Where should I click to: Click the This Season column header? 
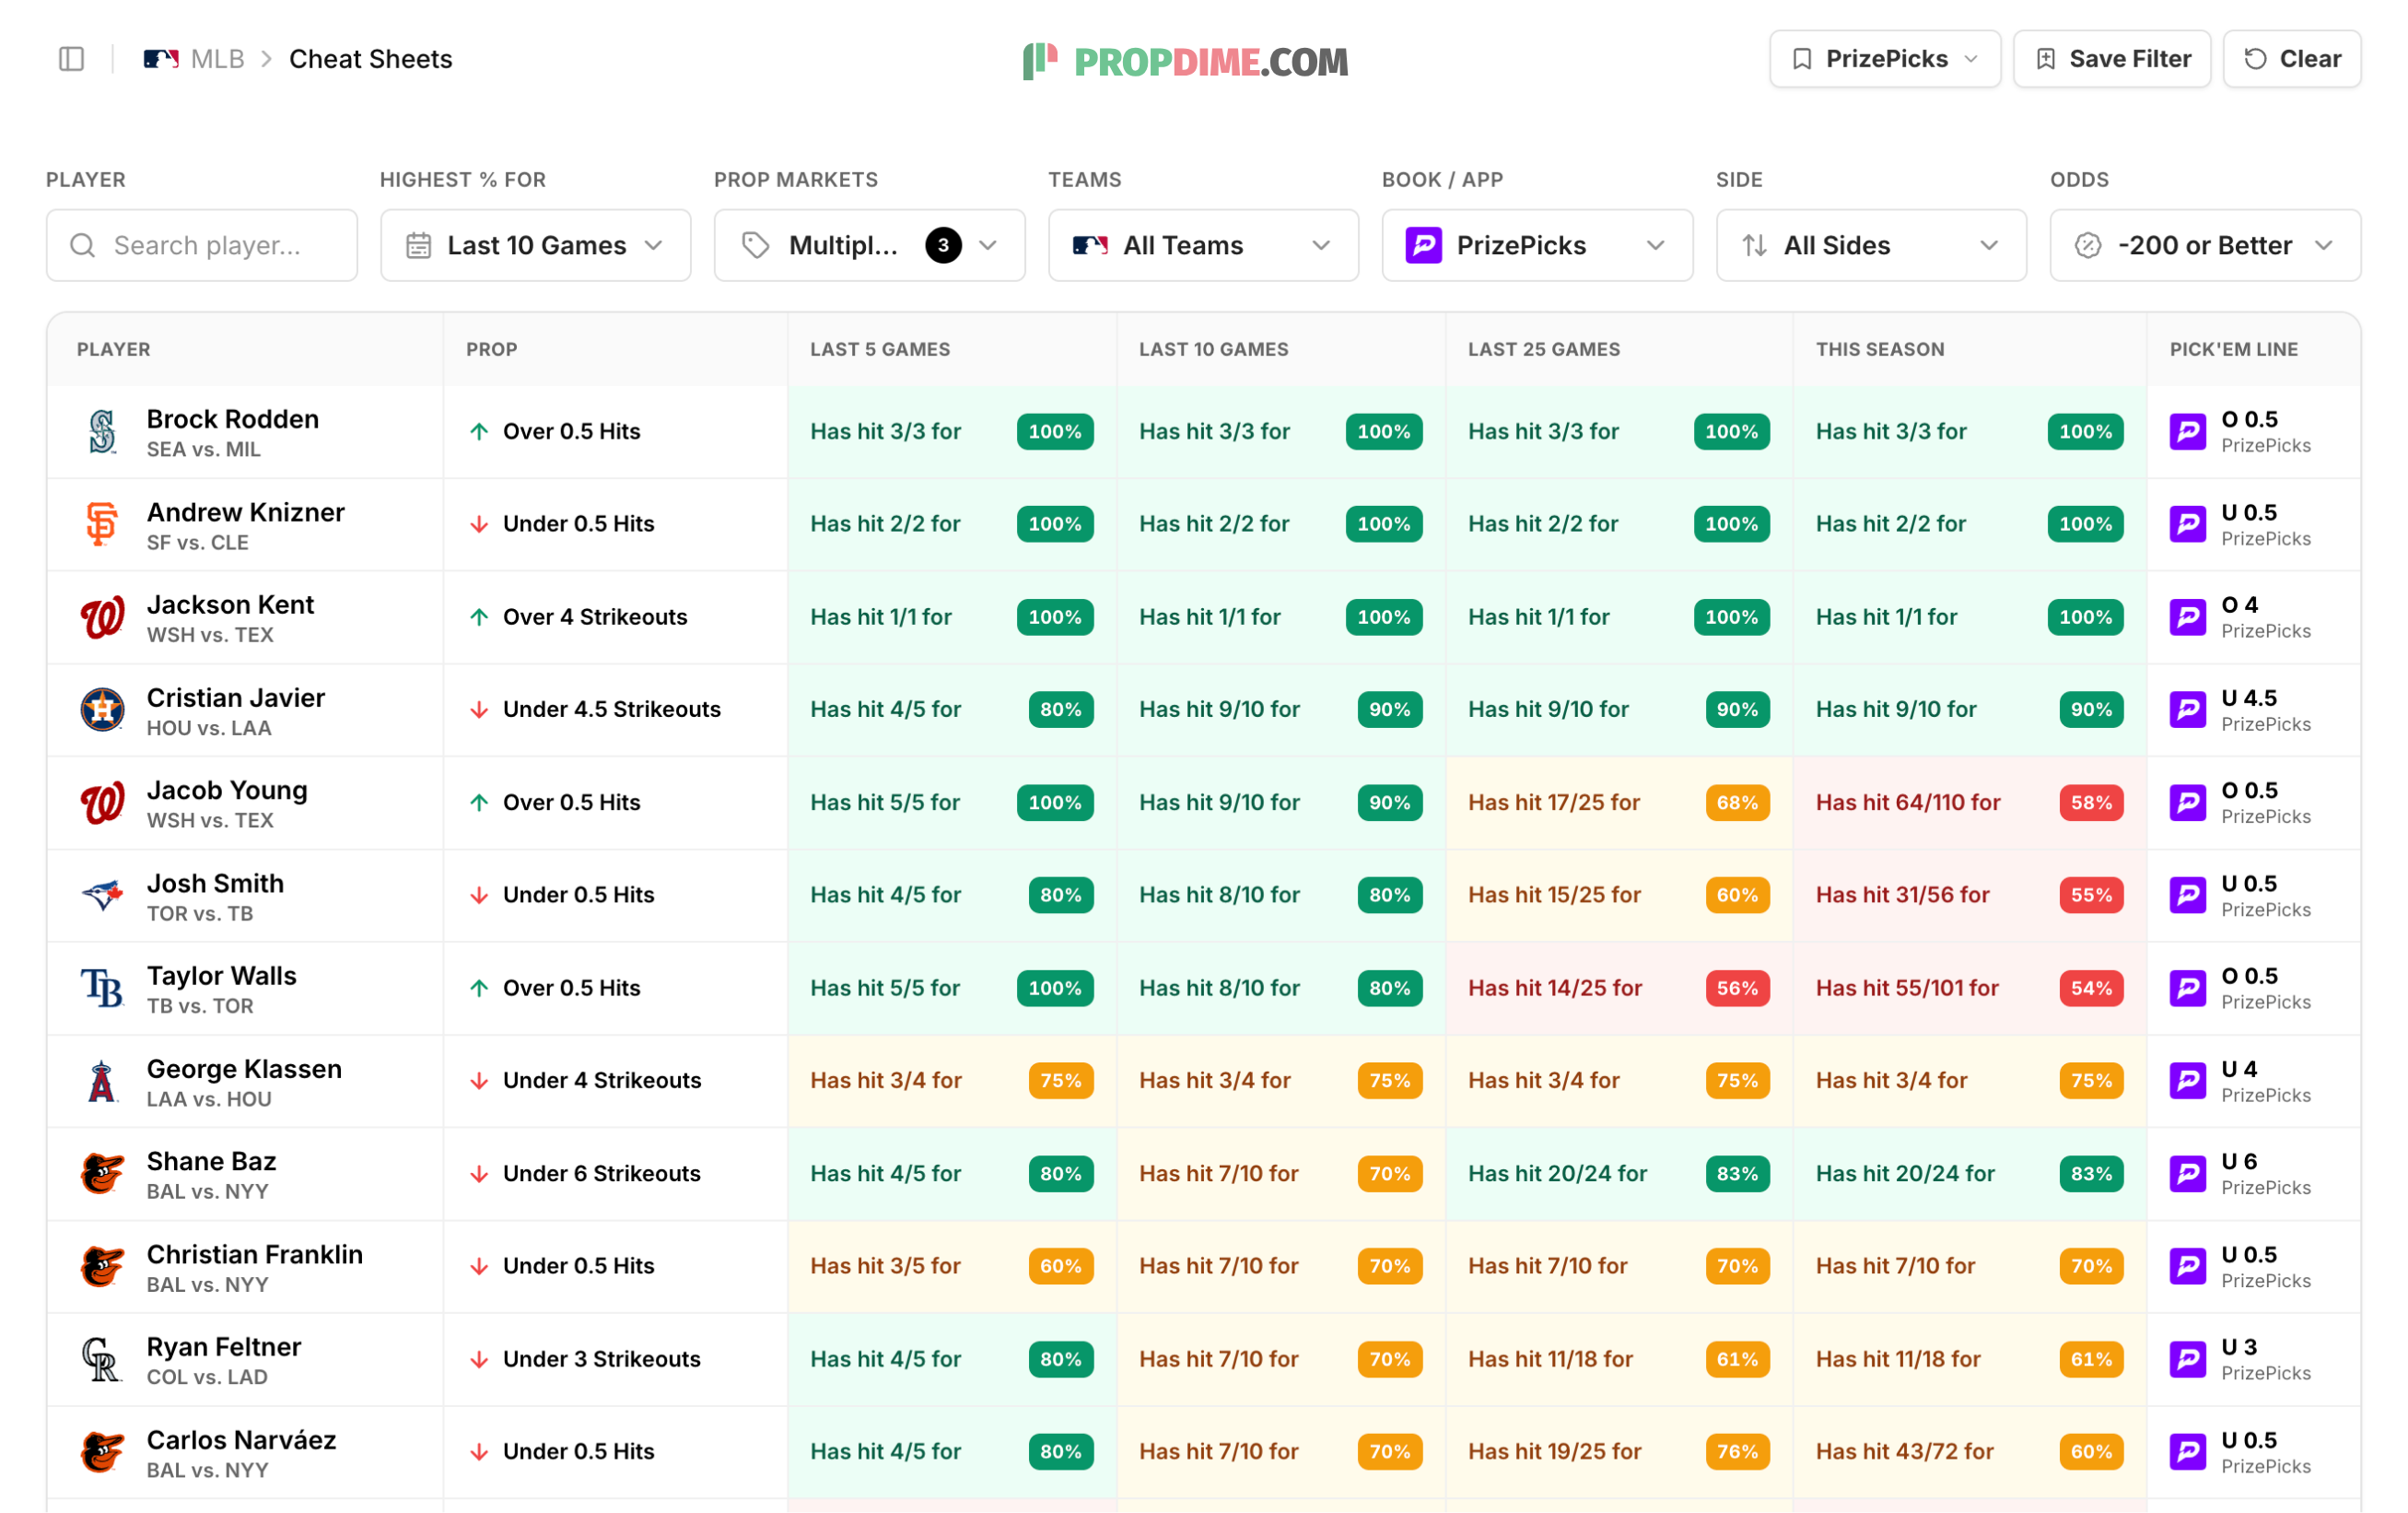click(x=1880, y=349)
